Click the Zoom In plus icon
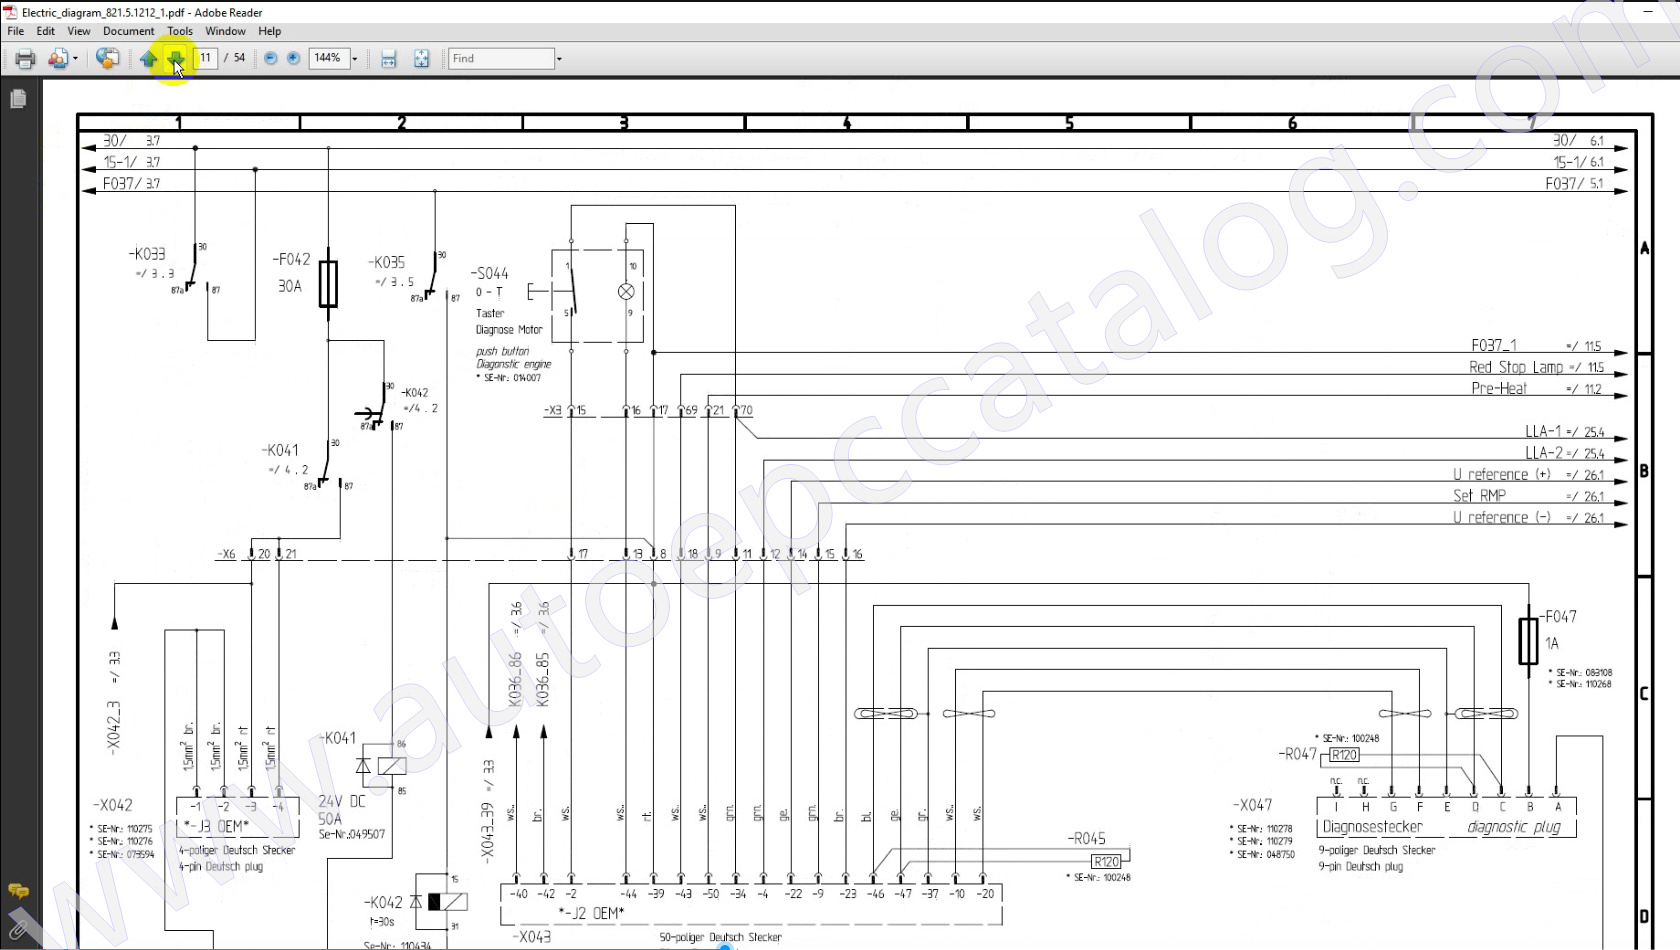This screenshot has height=950, width=1680. [x=291, y=58]
